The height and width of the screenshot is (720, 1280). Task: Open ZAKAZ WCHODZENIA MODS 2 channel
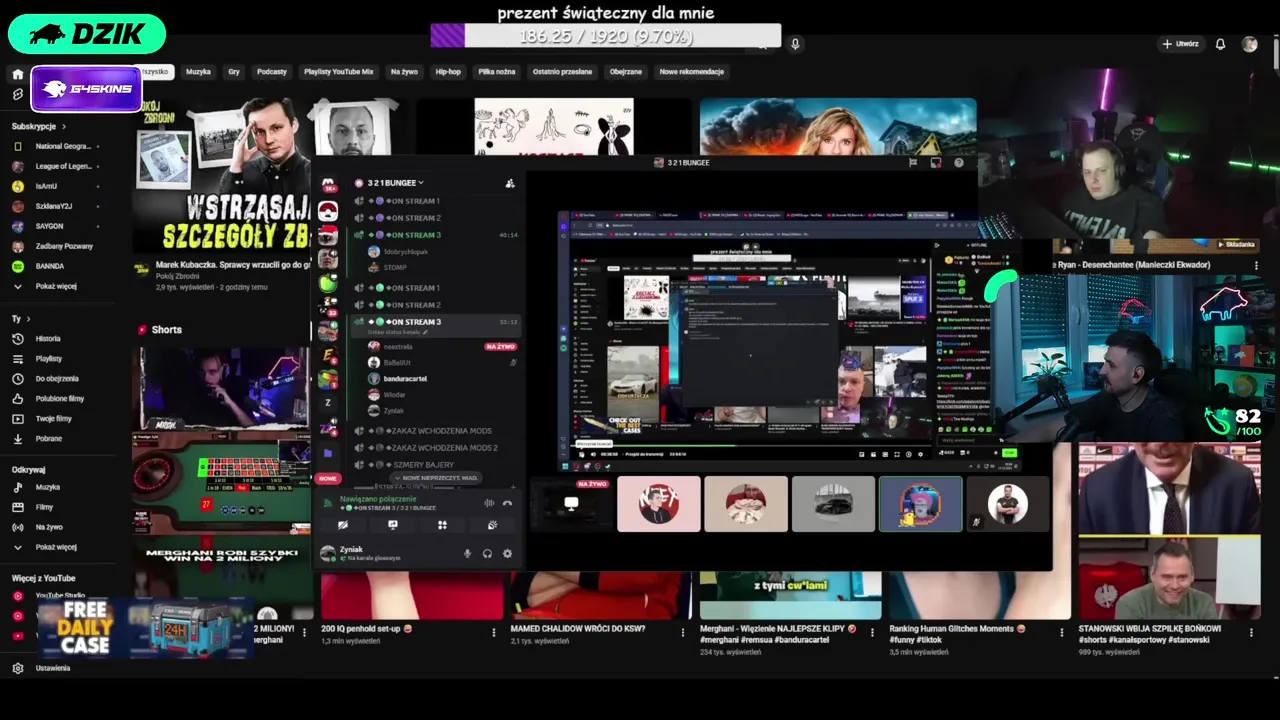[435, 448]
